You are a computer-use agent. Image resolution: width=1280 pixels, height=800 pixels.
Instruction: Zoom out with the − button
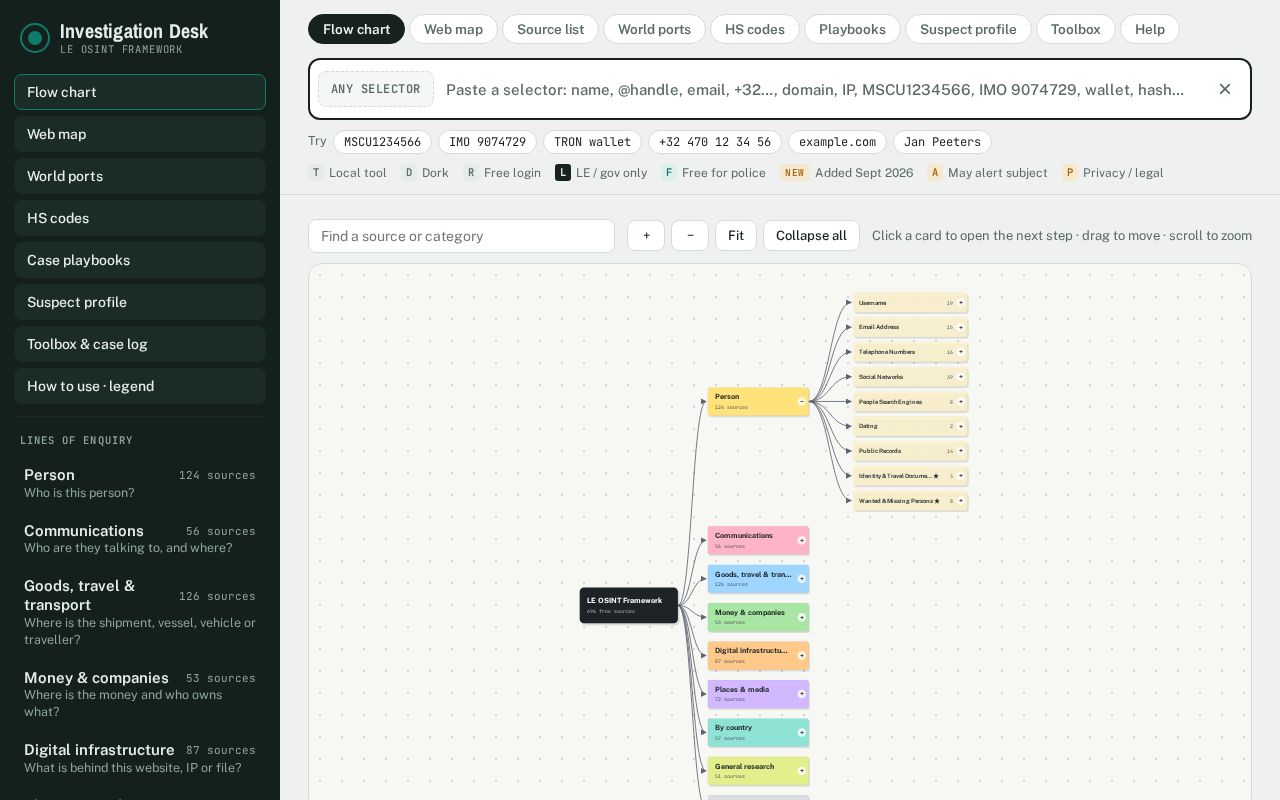click(x=690, y=236)
